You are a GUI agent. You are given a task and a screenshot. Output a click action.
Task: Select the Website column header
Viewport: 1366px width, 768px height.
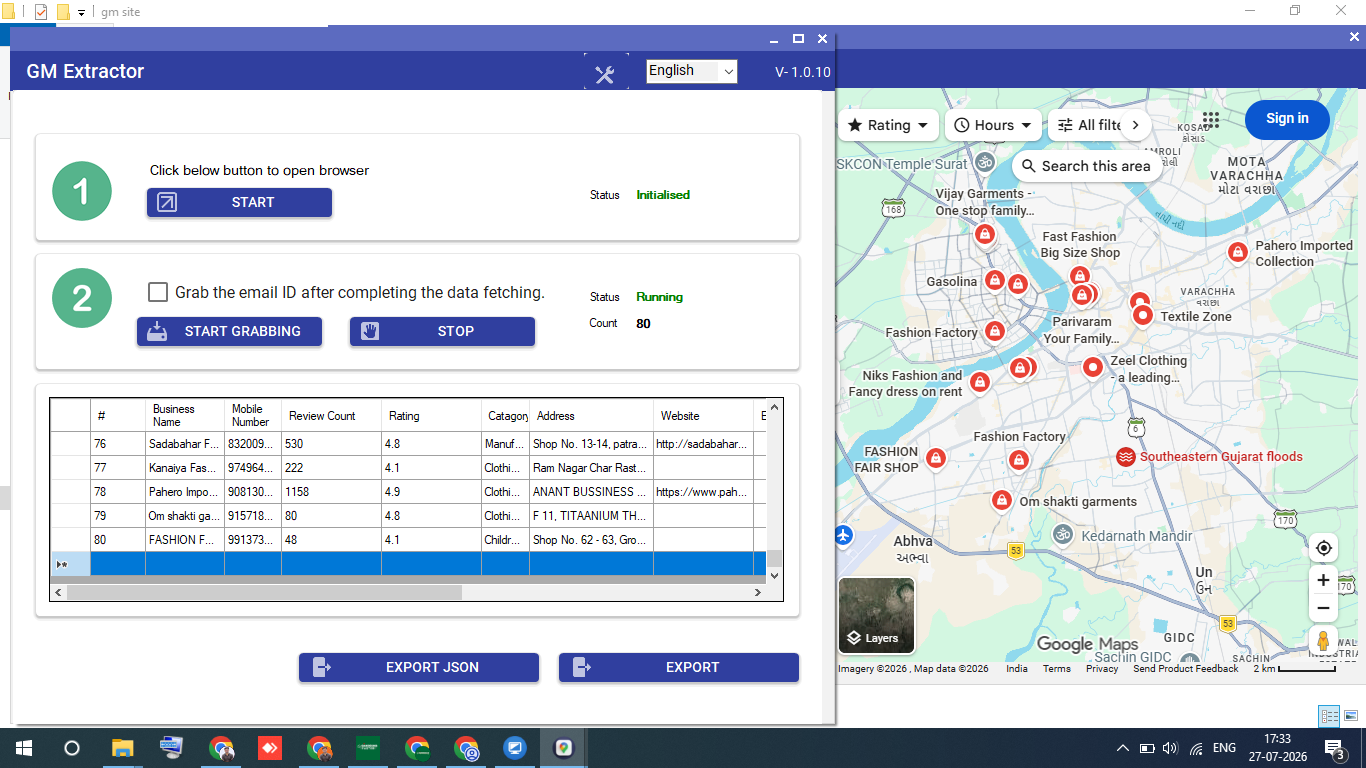click(x=703, y=416)
